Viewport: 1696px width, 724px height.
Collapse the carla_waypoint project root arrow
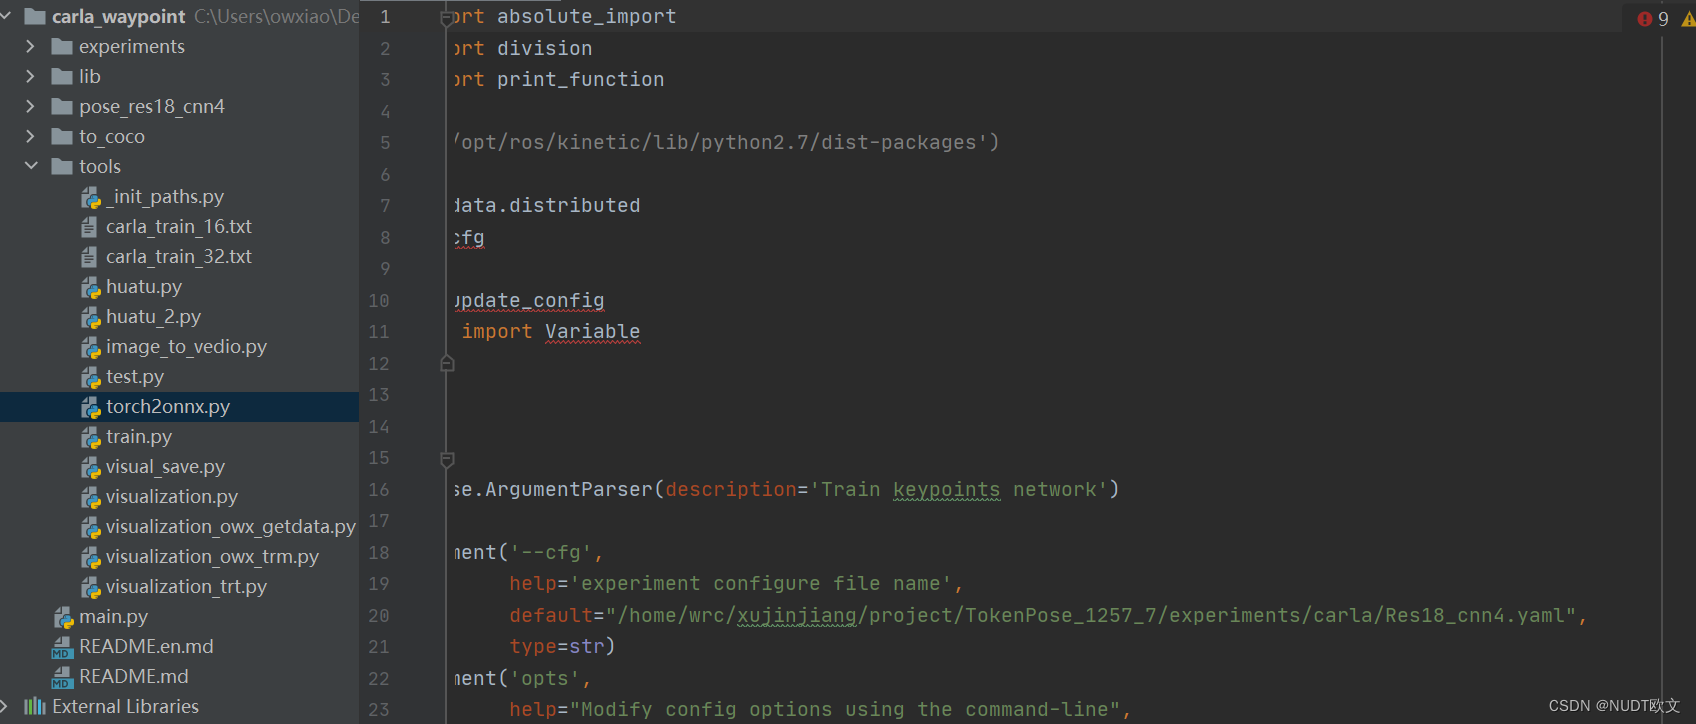(5, 16)
